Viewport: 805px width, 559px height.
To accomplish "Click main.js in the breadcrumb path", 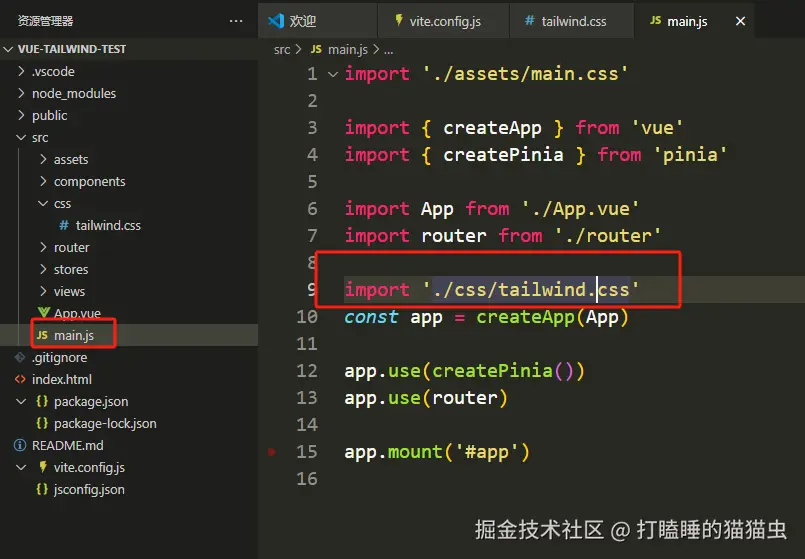I will point(348,49).
